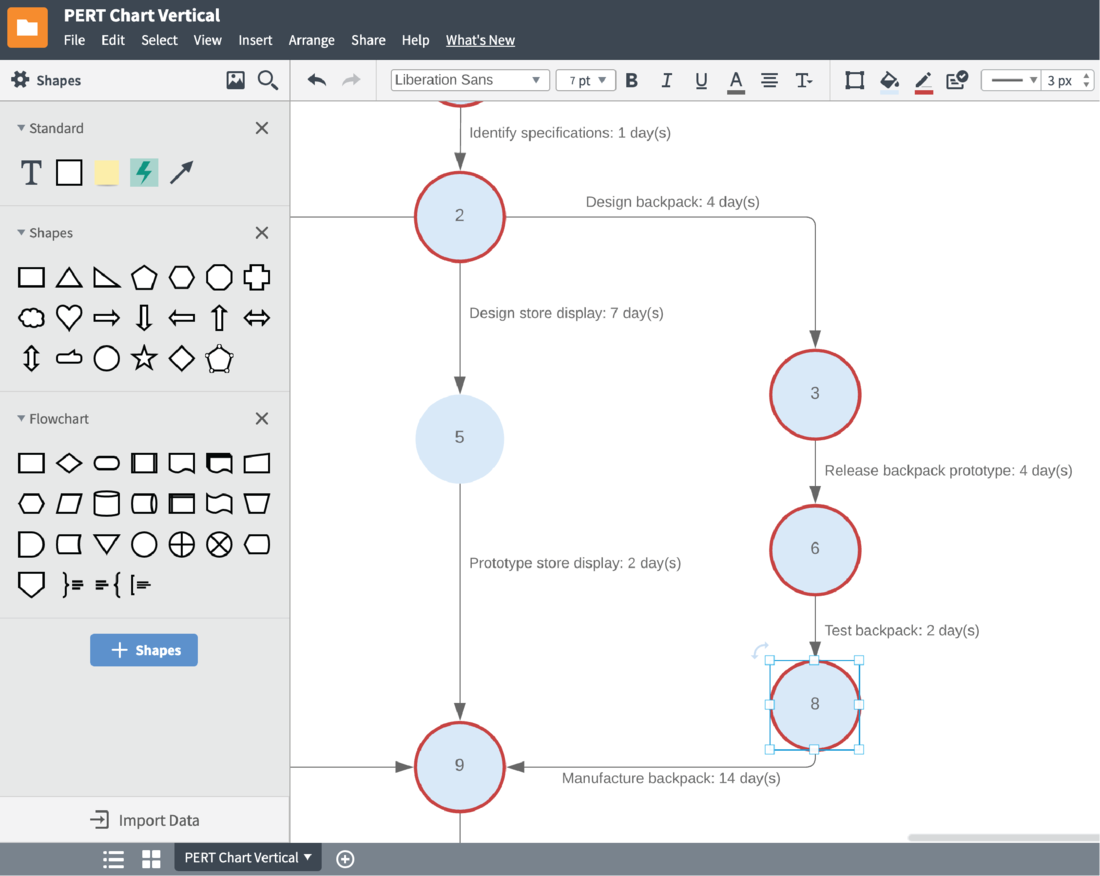This screenshot has width=1100, height=876.
Task: Open the Arrange menu
Action: tap(311, 40)
